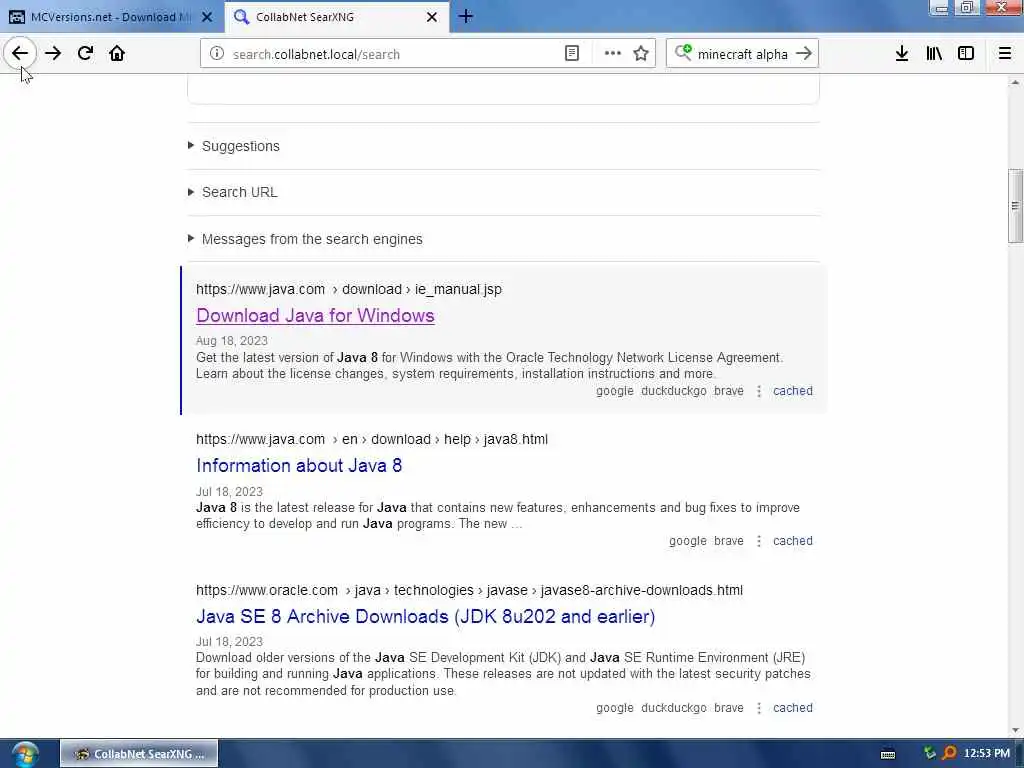Click duckduckgo label under Download Java result
Image resolution: width=1024 pixels, height=768 pixels.
pos(673,391)
